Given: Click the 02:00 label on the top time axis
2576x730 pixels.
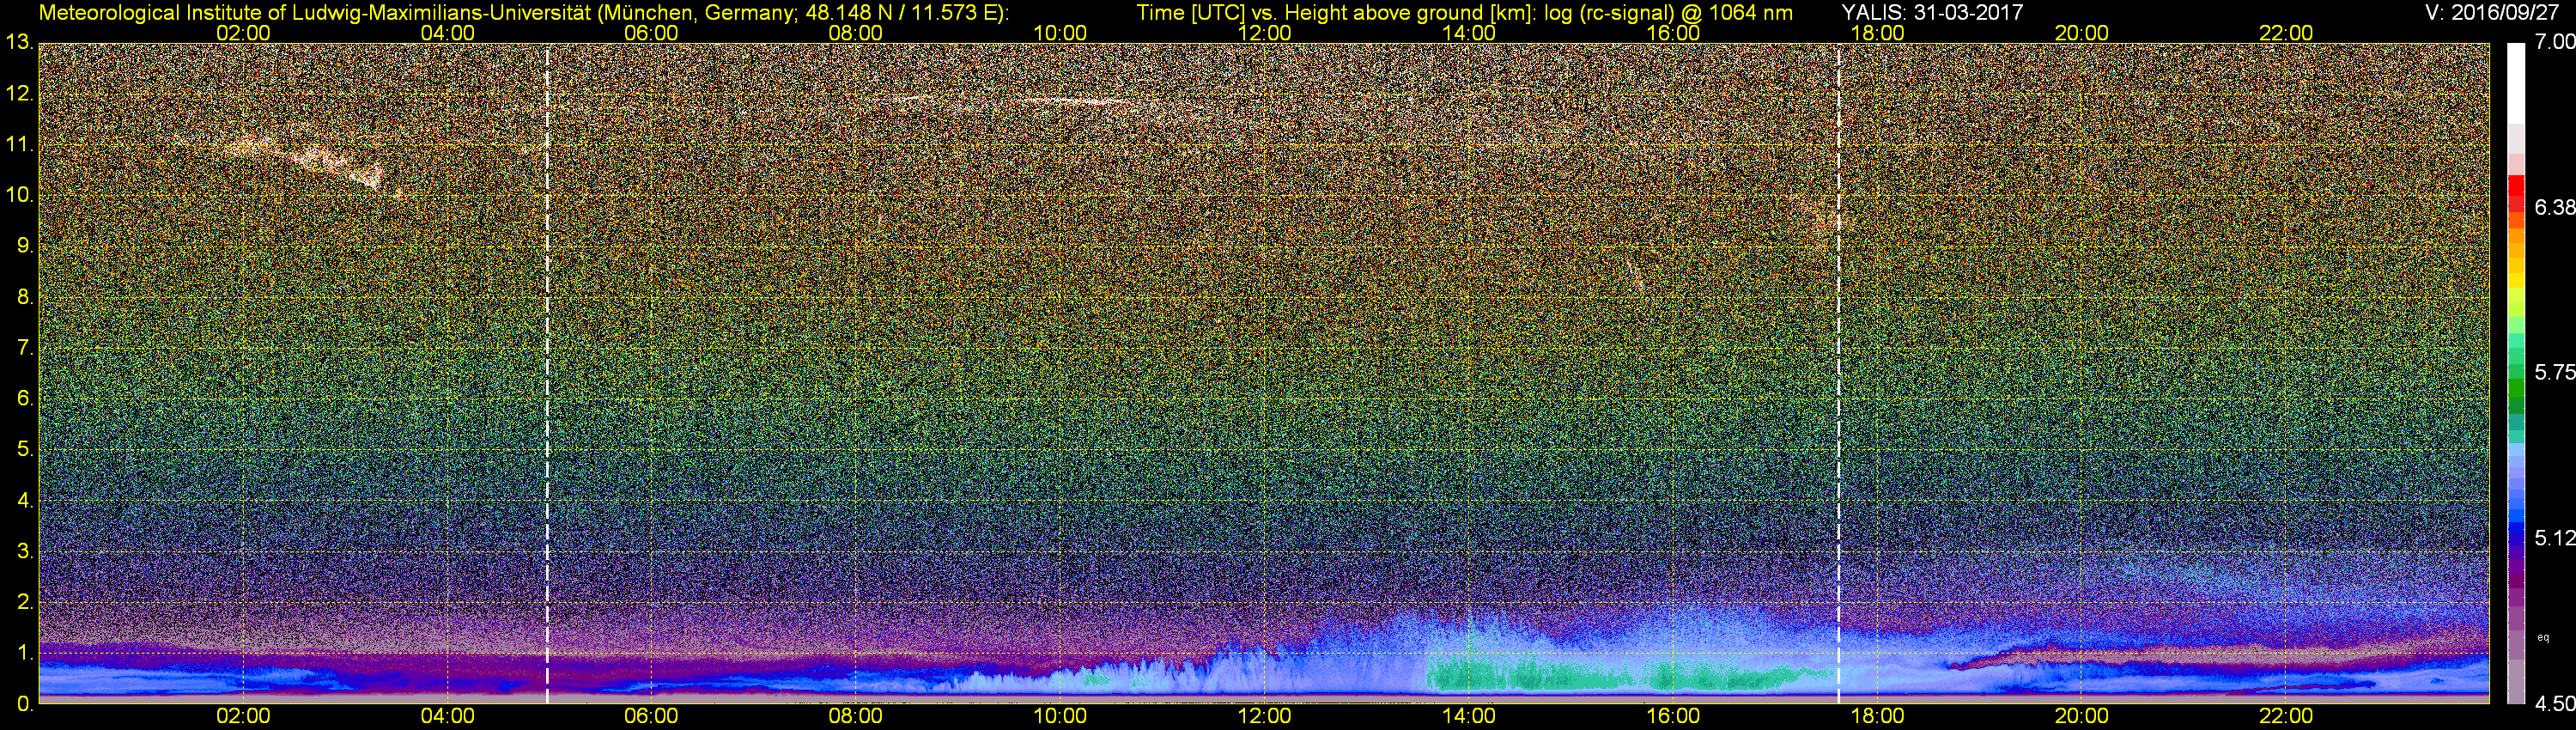Looking at the screenshot, I should [243, 33].
